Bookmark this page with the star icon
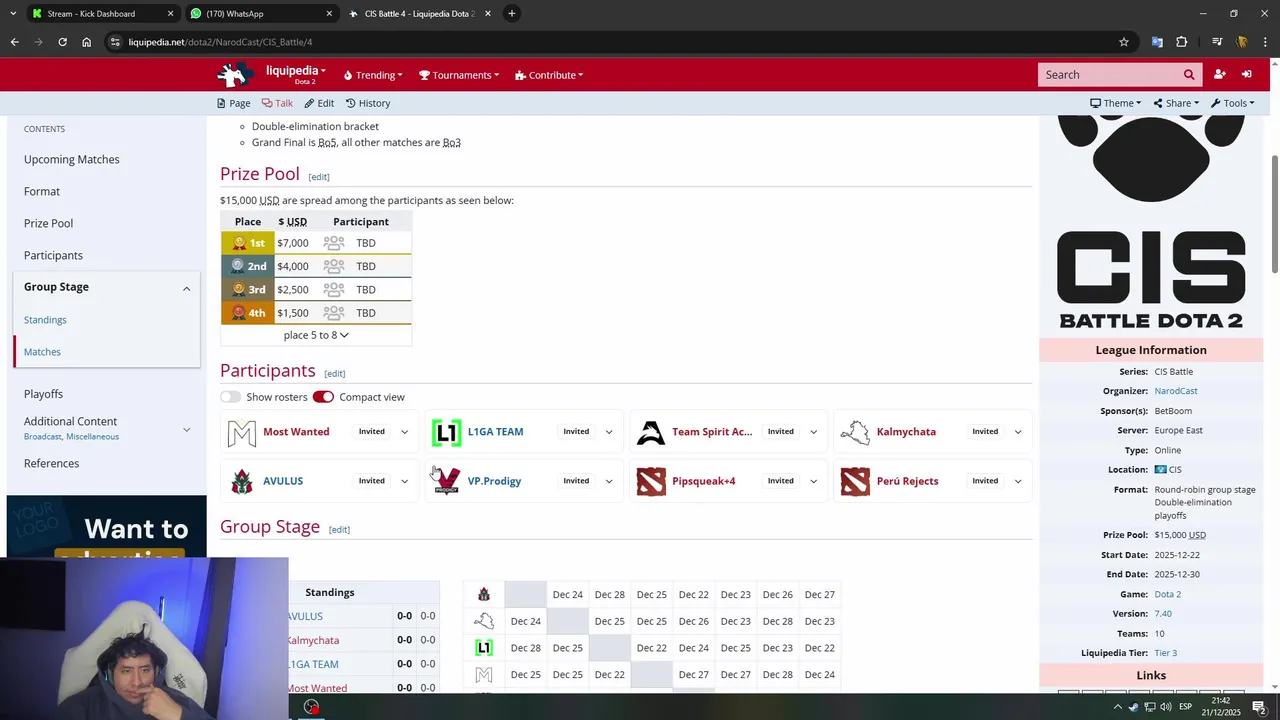1280x720 pixels. tap(1124, 42)
